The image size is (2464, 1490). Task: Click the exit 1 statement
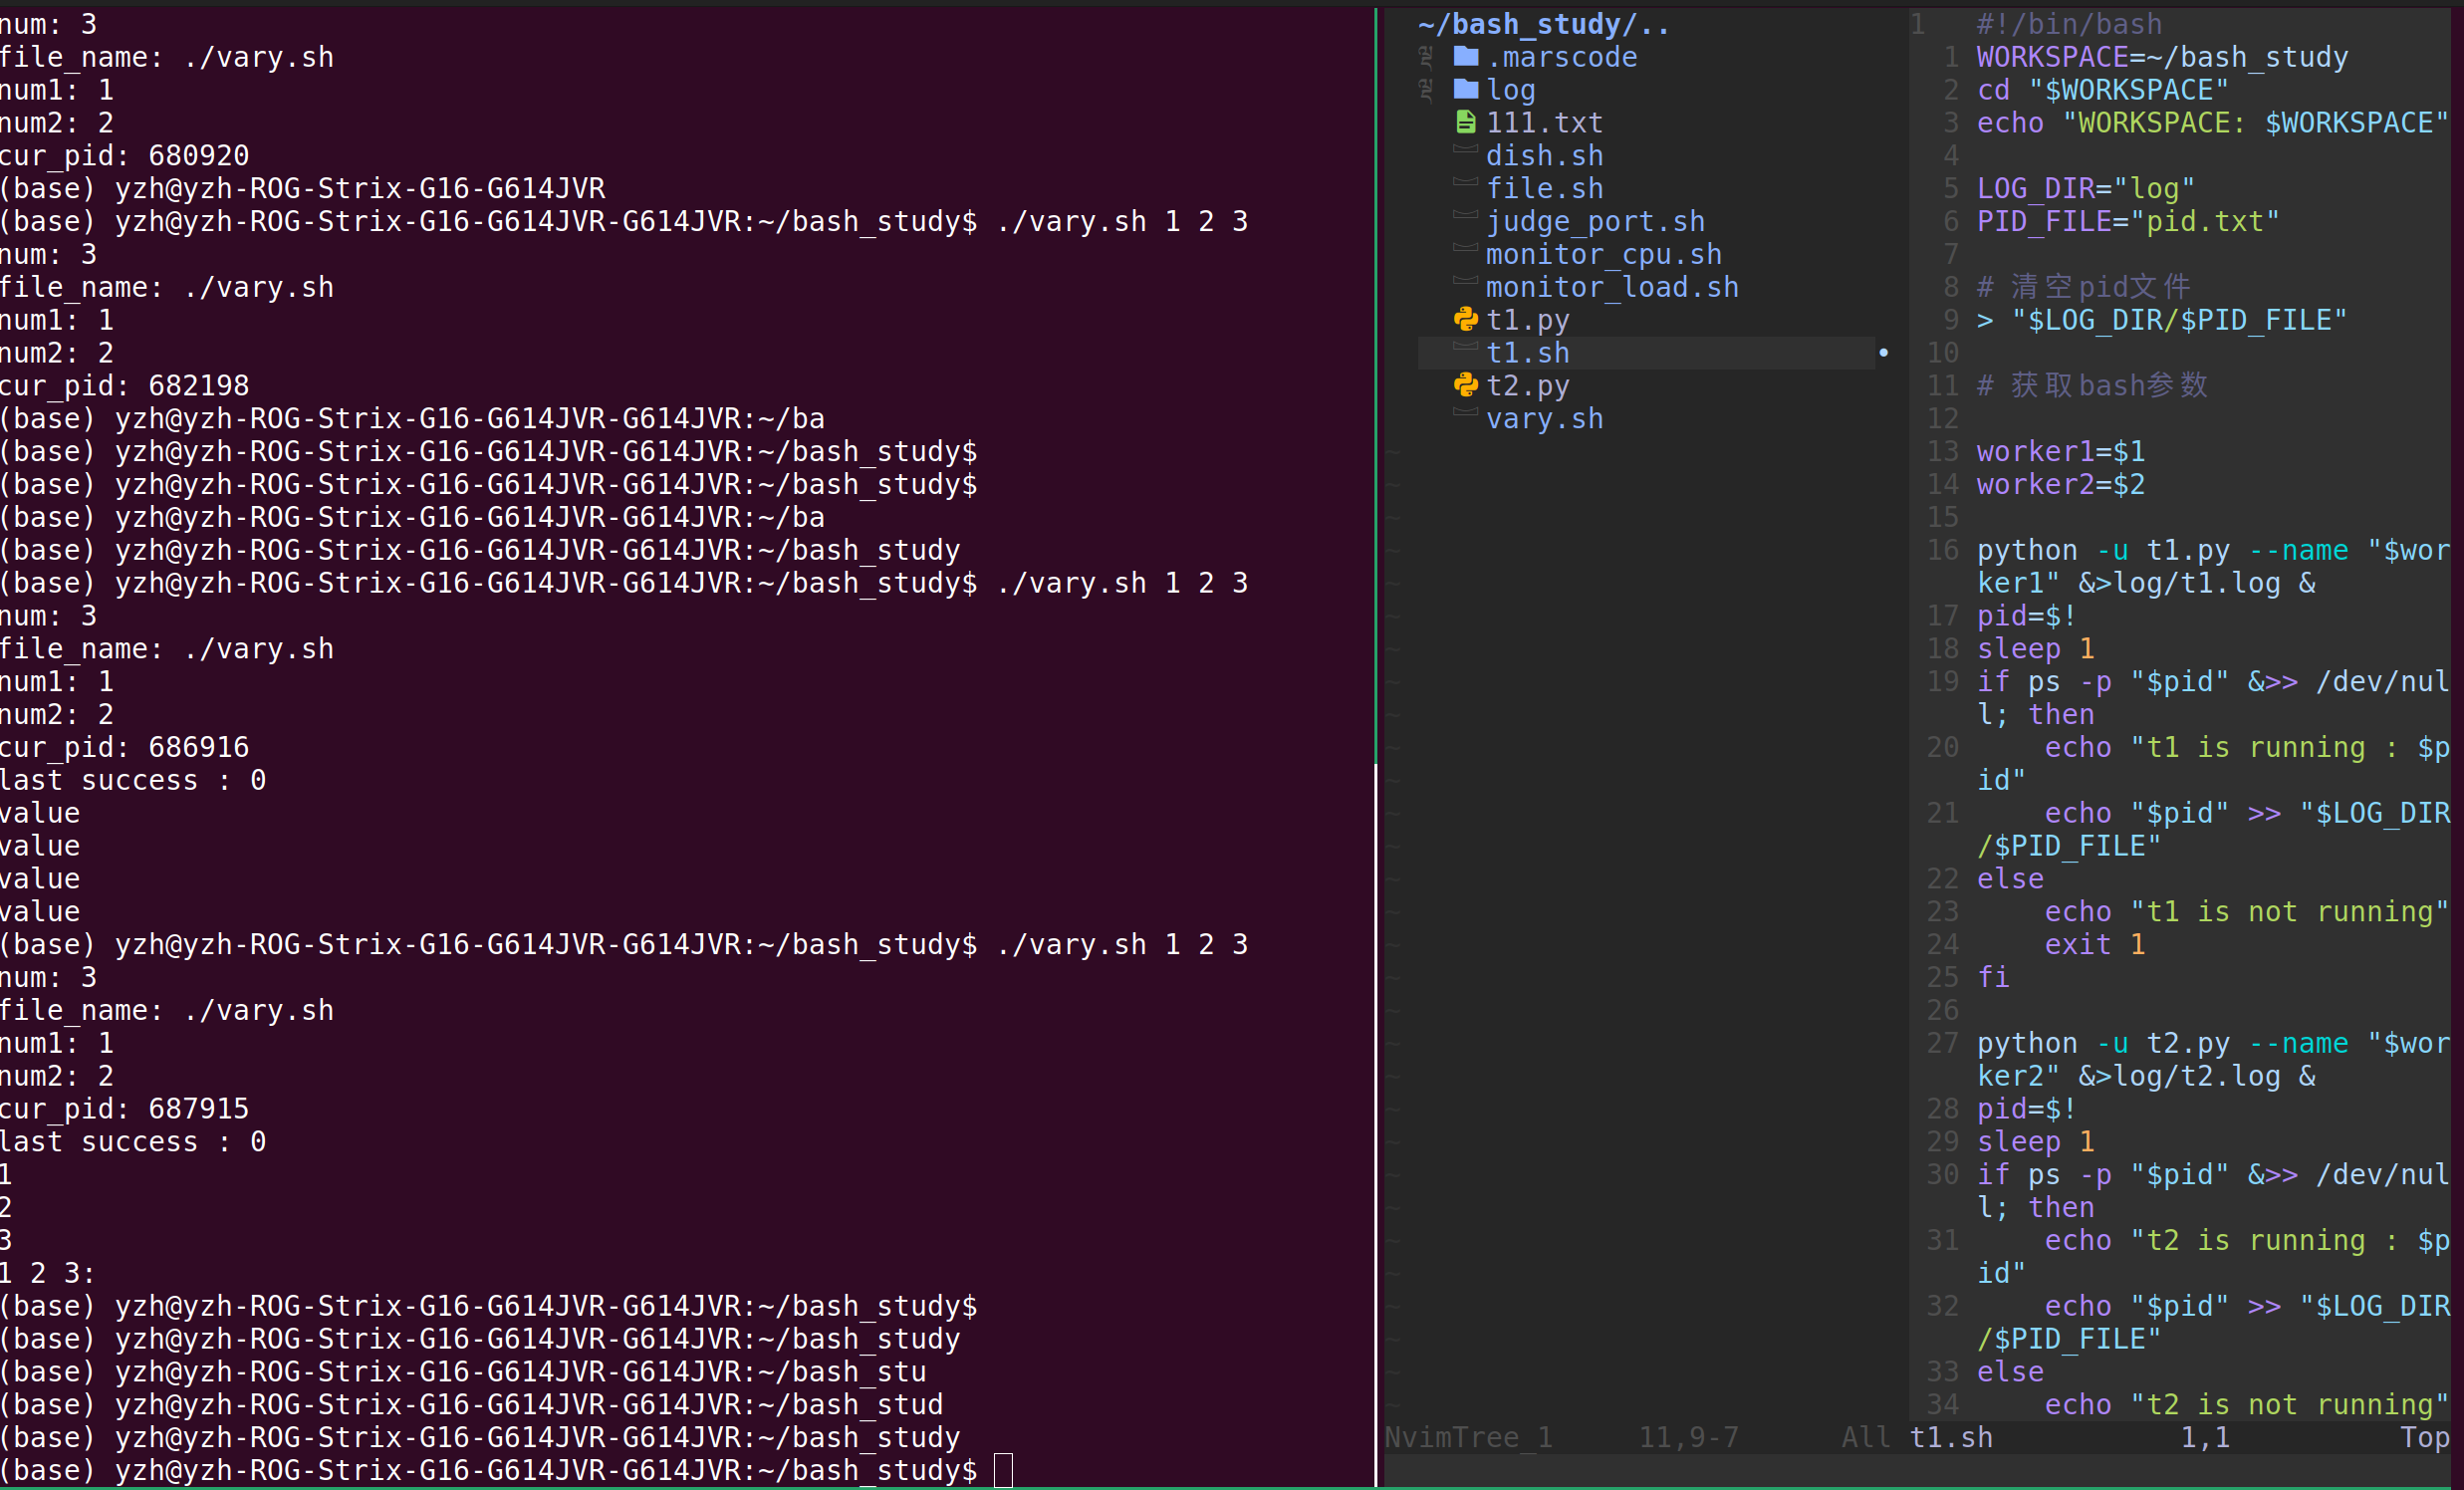coord(2094,945)
